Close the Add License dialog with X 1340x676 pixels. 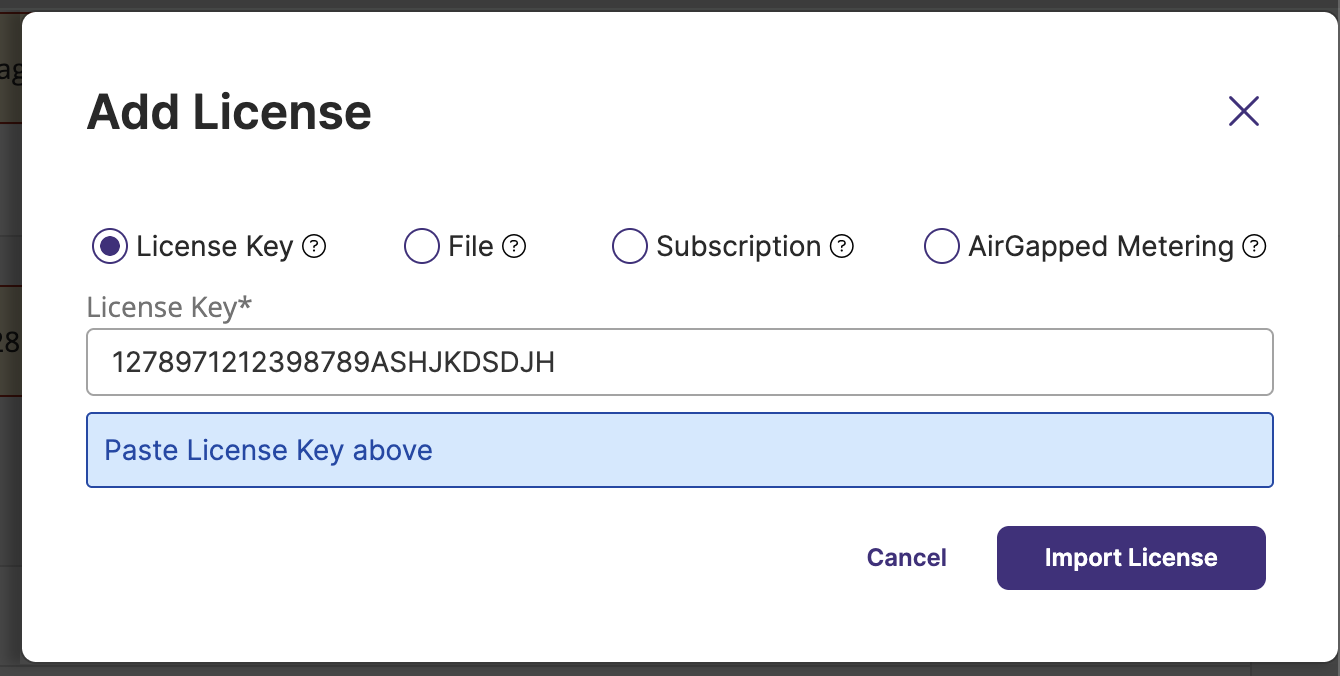tap(1243, 111)
